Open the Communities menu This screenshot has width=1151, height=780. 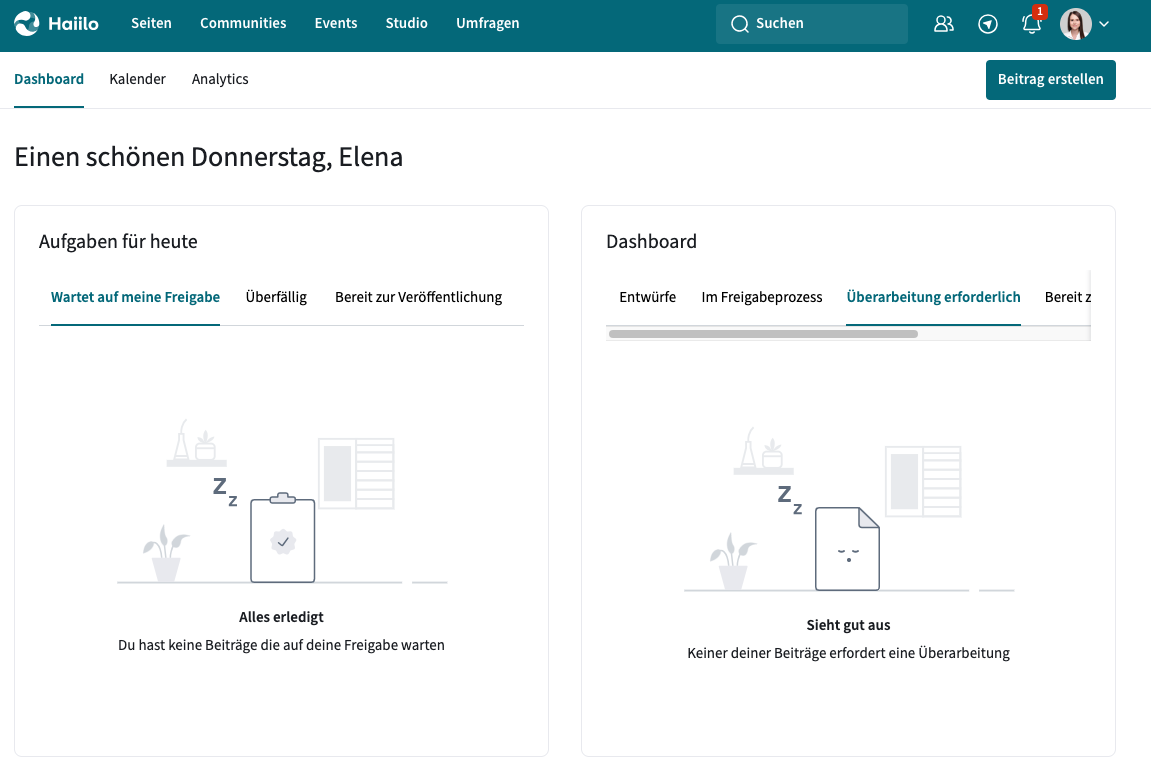(243, 24)
